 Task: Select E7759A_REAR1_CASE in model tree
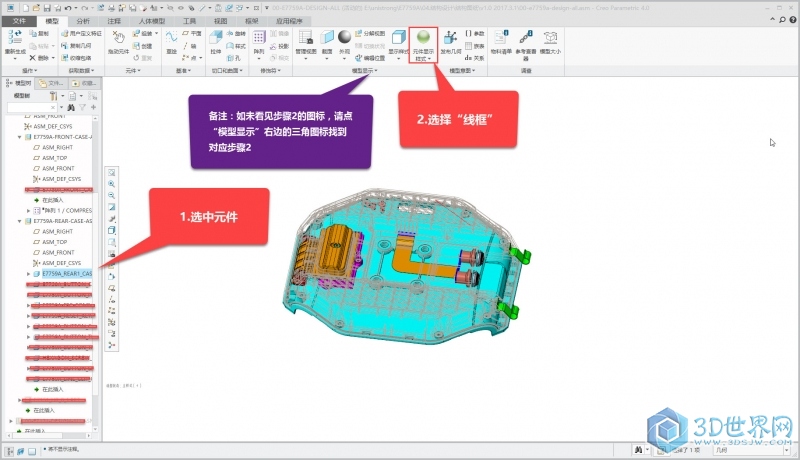(66, 273)
